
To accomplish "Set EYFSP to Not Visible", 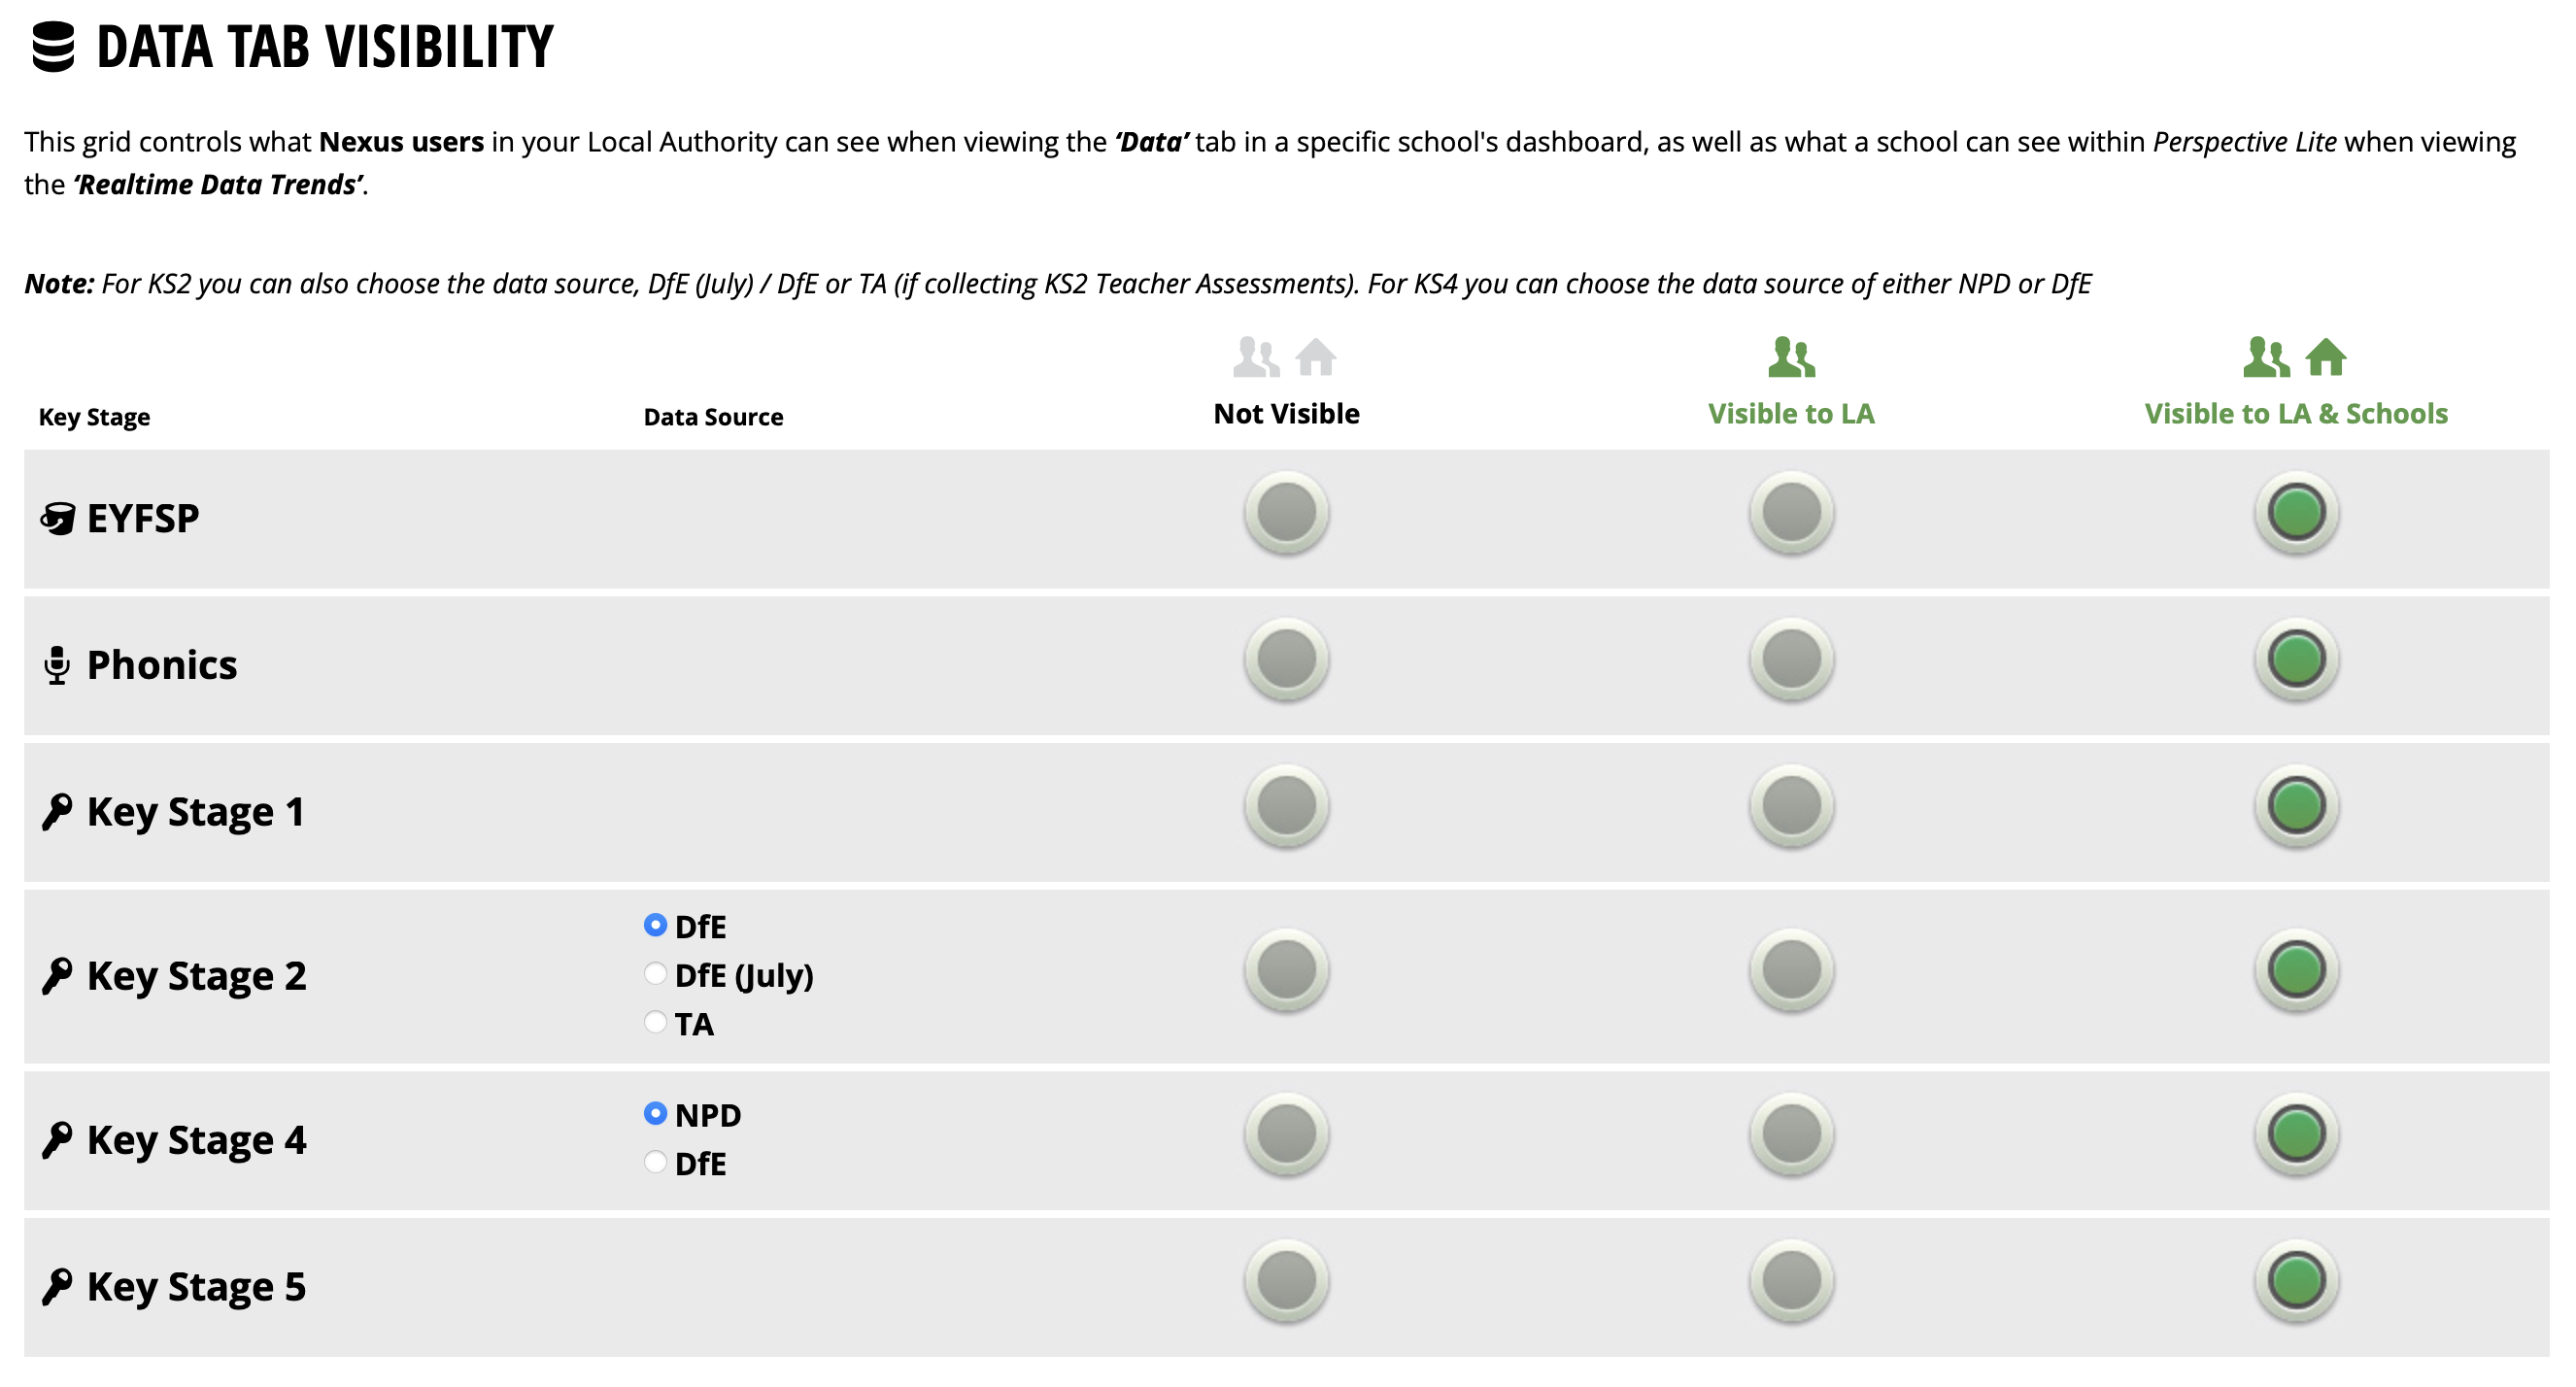I will tap(1286, 513).
